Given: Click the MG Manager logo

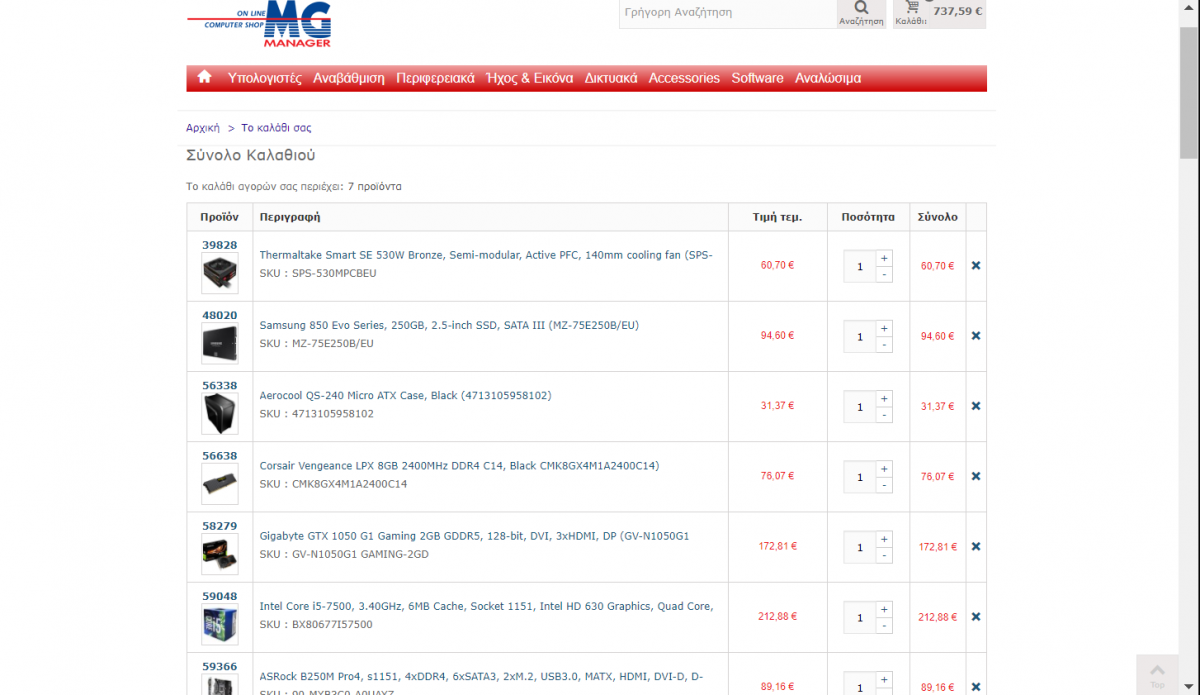Looking at the screenshot, I should click(x=258, y=24).
